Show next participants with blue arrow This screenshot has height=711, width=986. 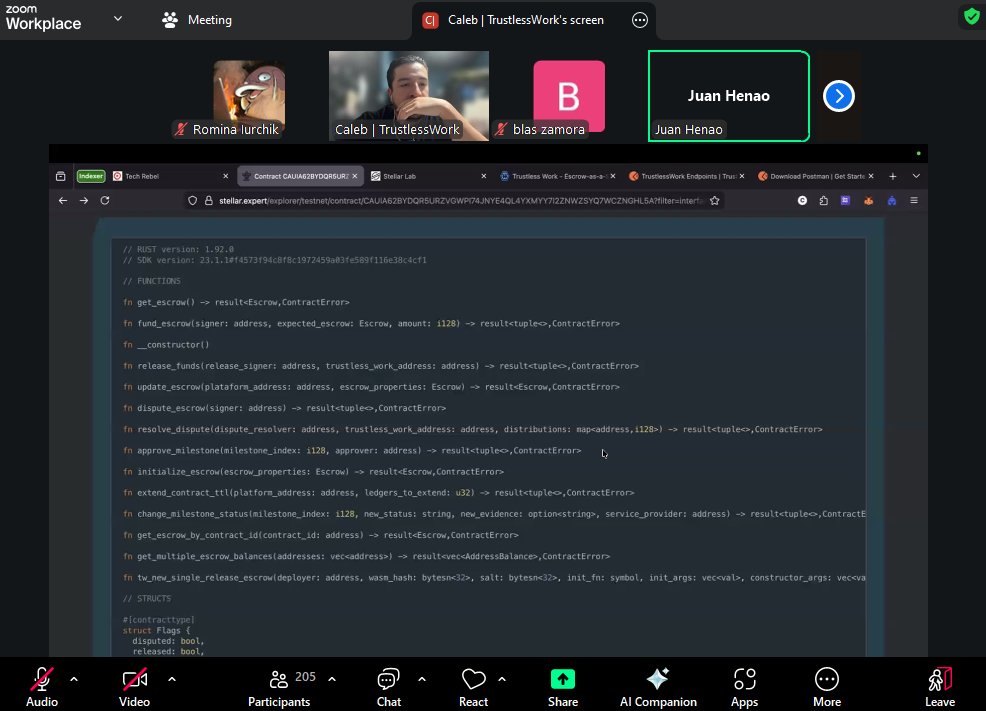coord(839,96)
